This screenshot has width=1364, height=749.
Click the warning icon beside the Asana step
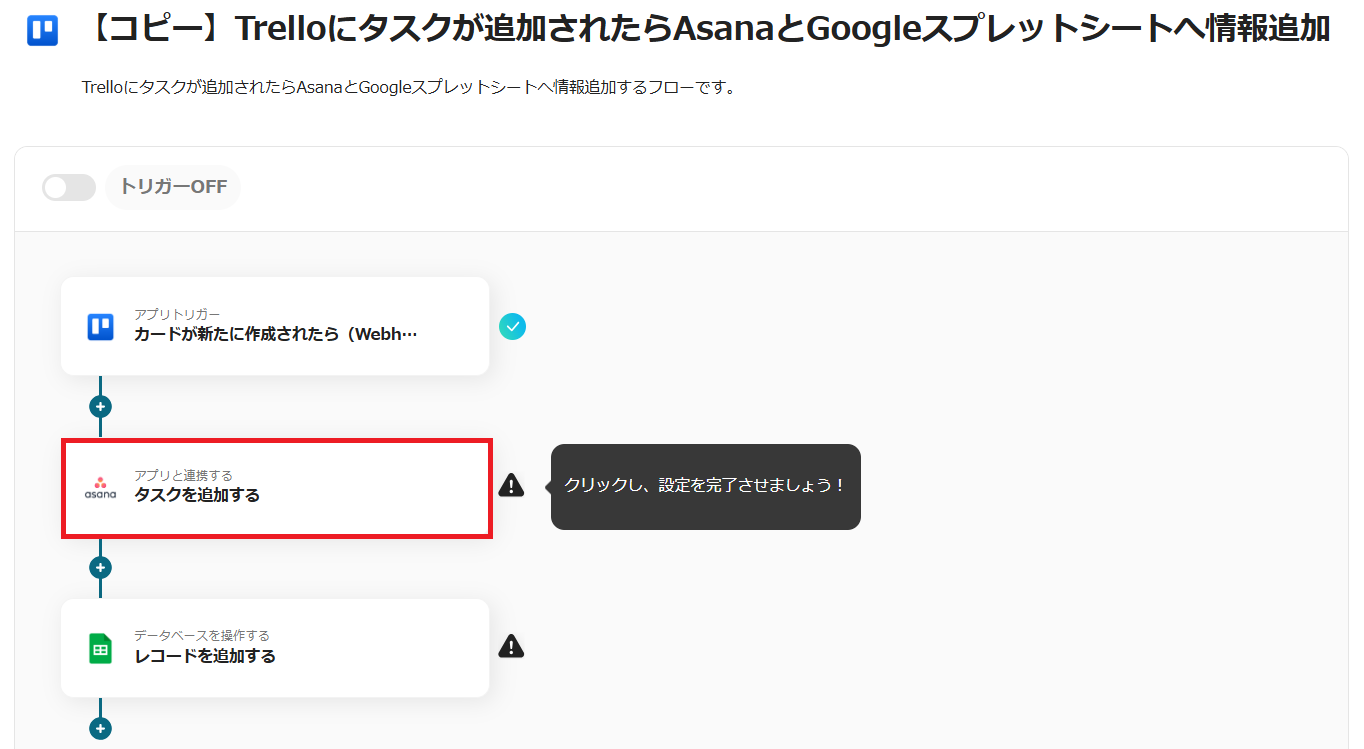tap(511, 486)
